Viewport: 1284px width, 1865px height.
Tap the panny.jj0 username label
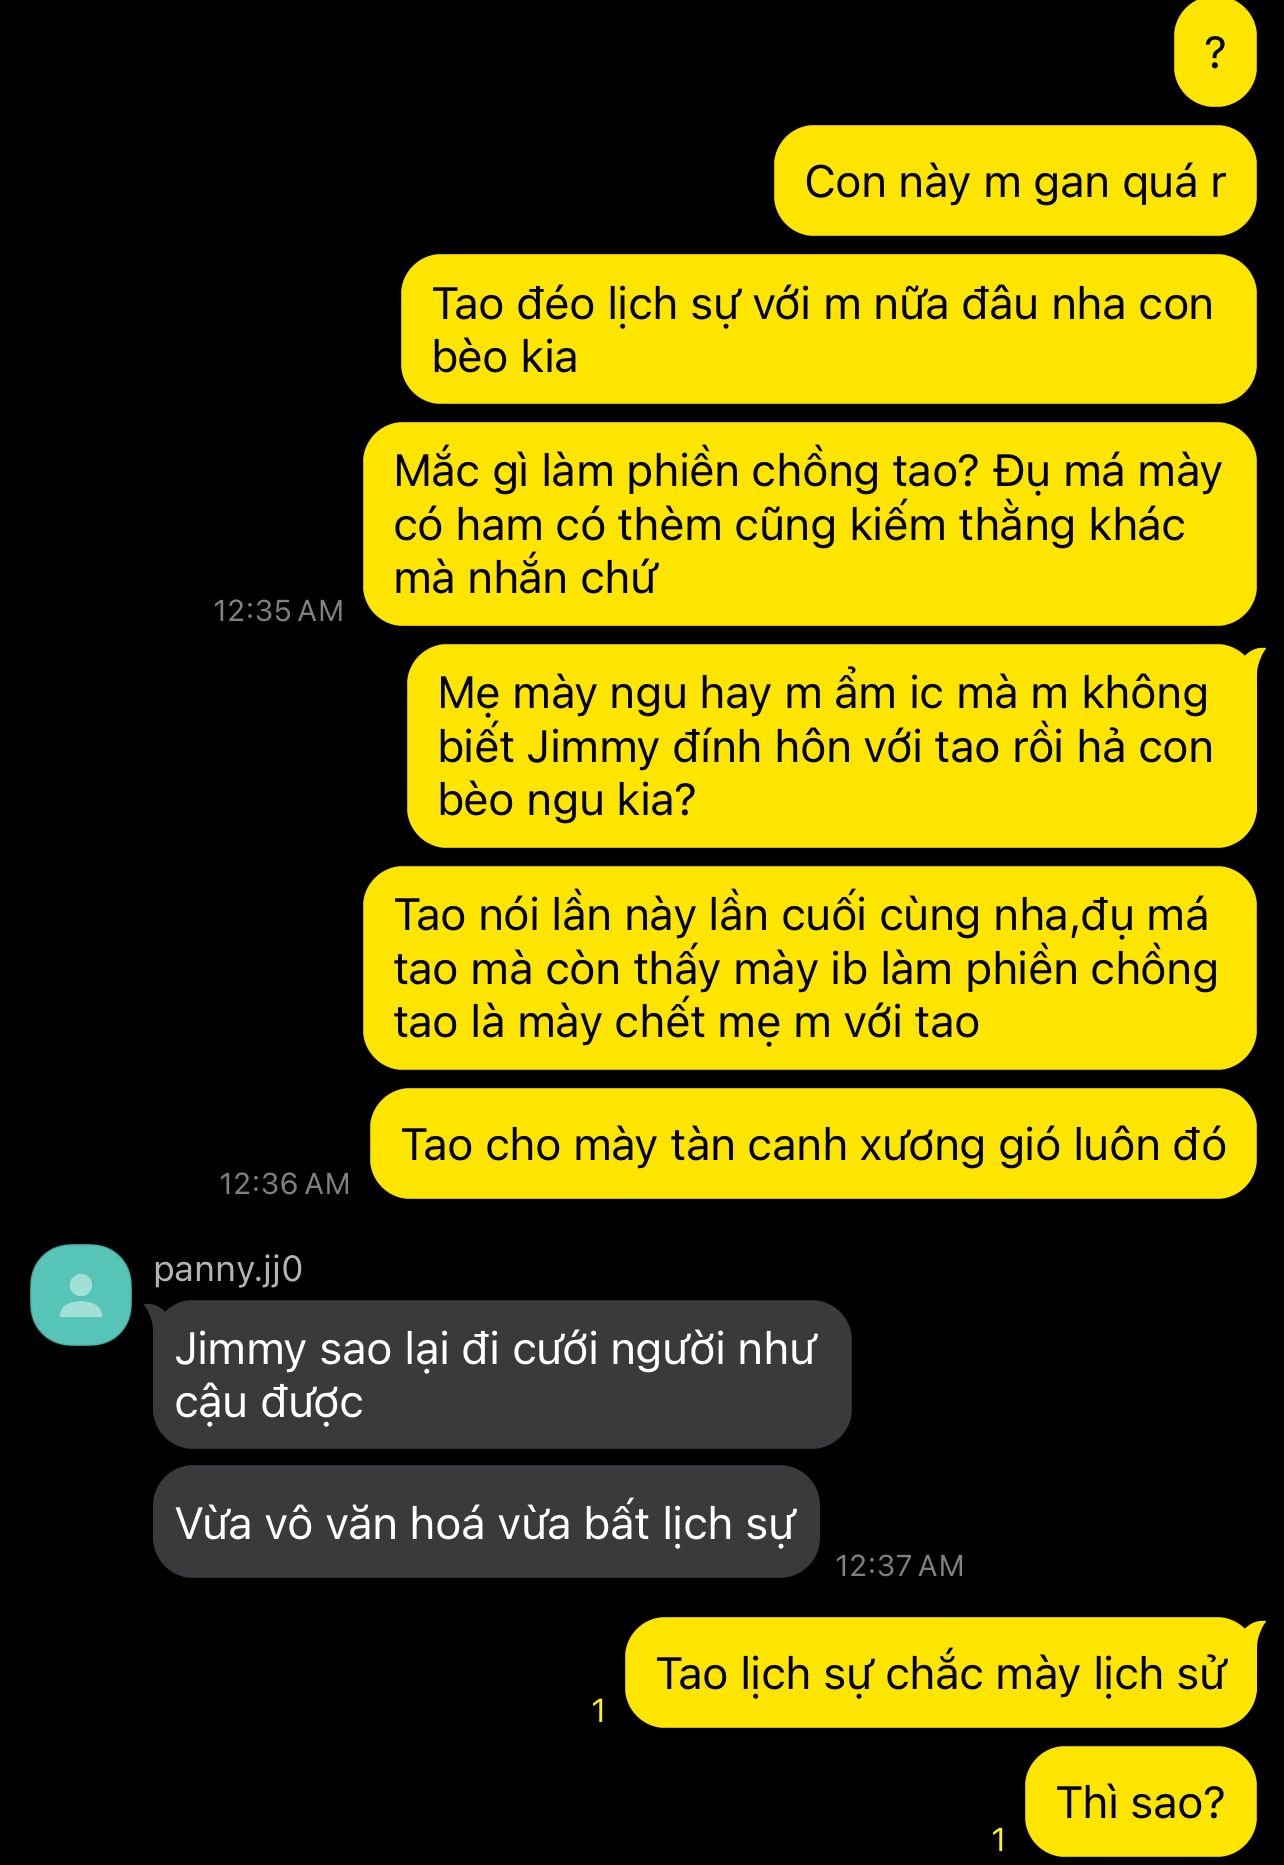pyautogui.click(x=228, y=1269)
